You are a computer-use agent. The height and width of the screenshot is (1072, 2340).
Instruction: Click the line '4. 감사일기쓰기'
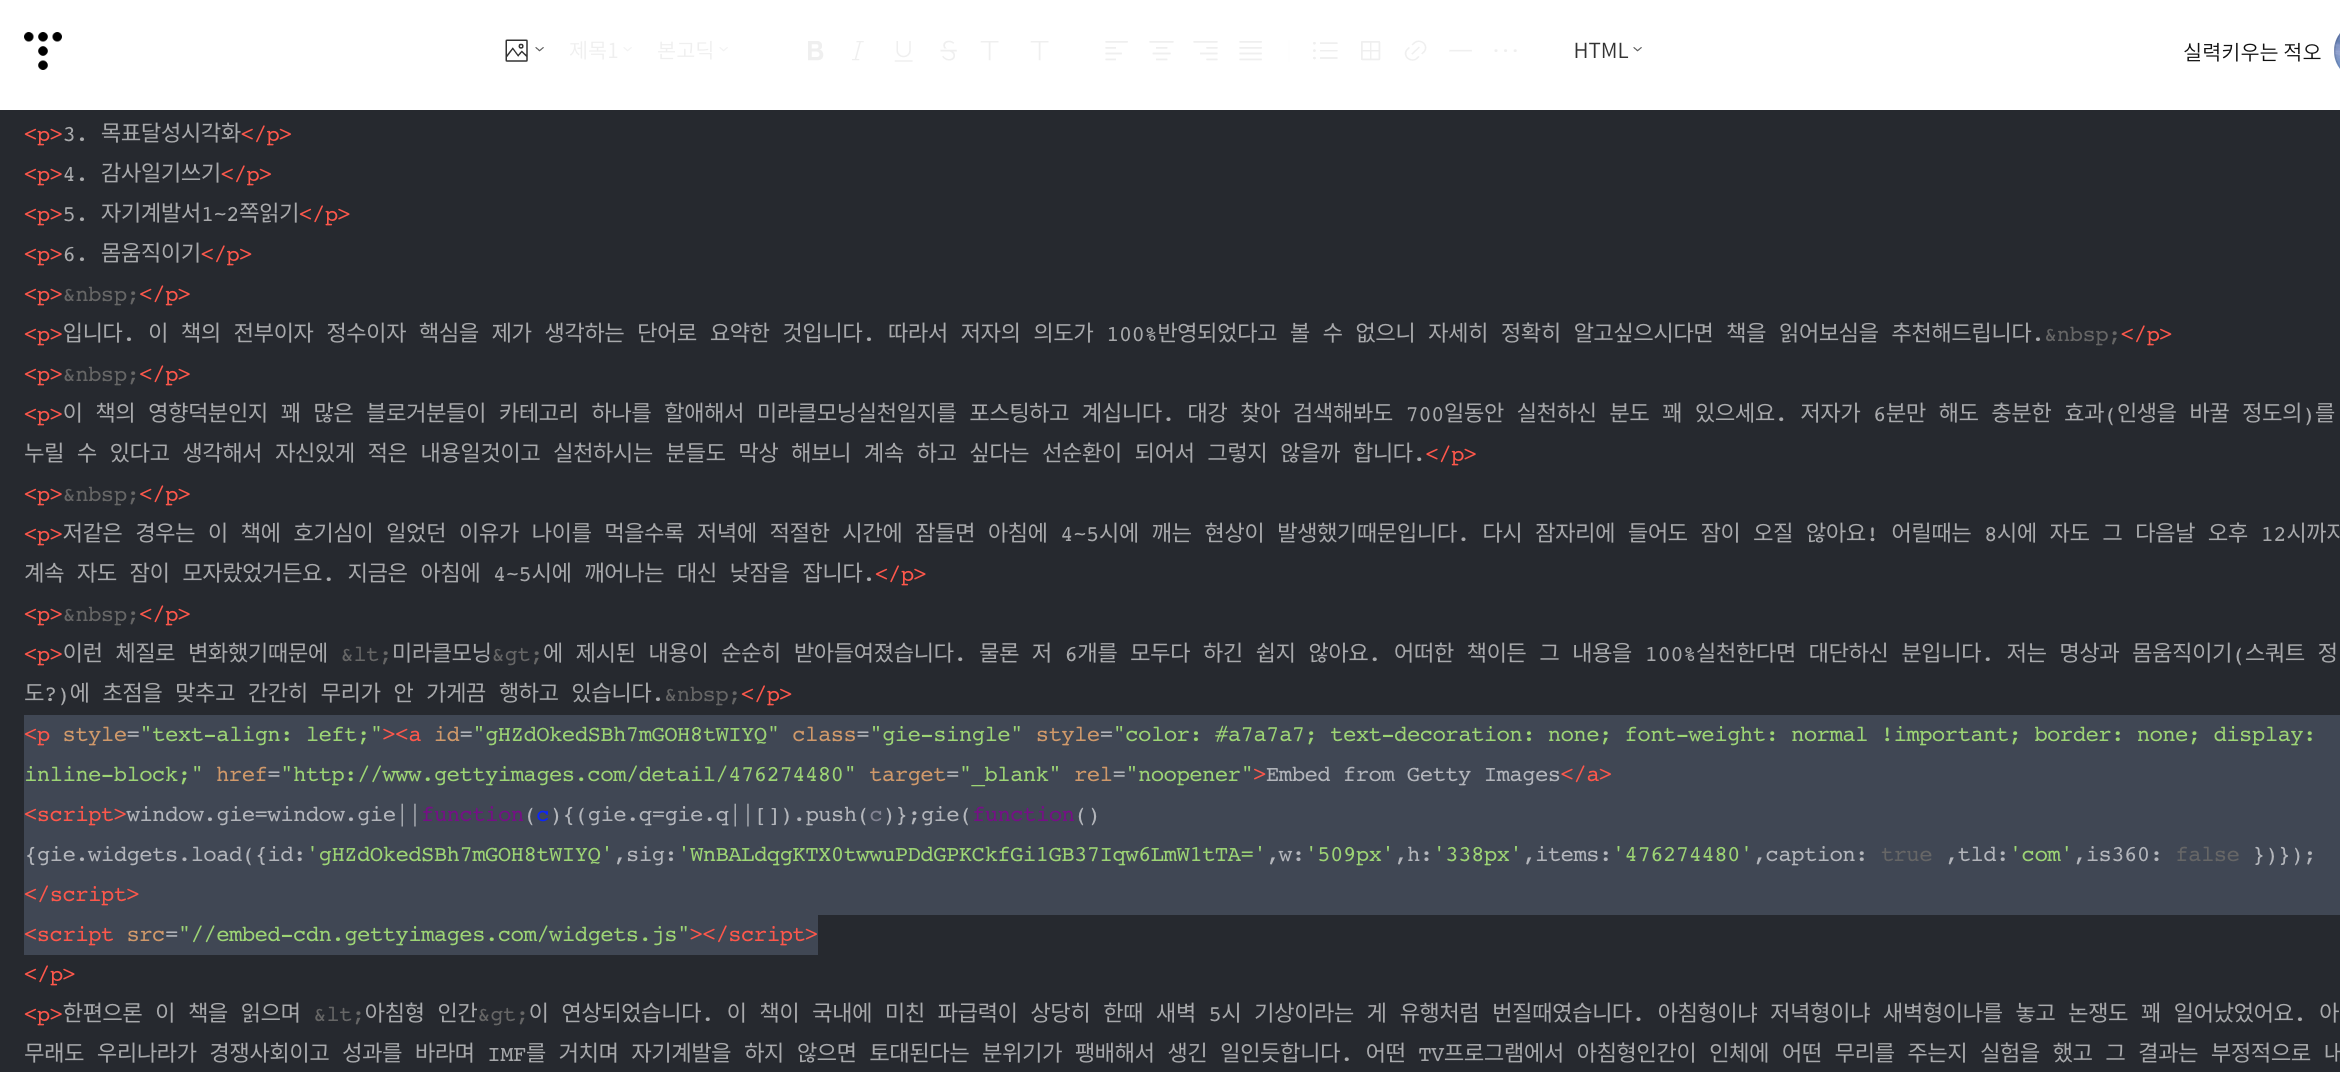click(148, 173)
